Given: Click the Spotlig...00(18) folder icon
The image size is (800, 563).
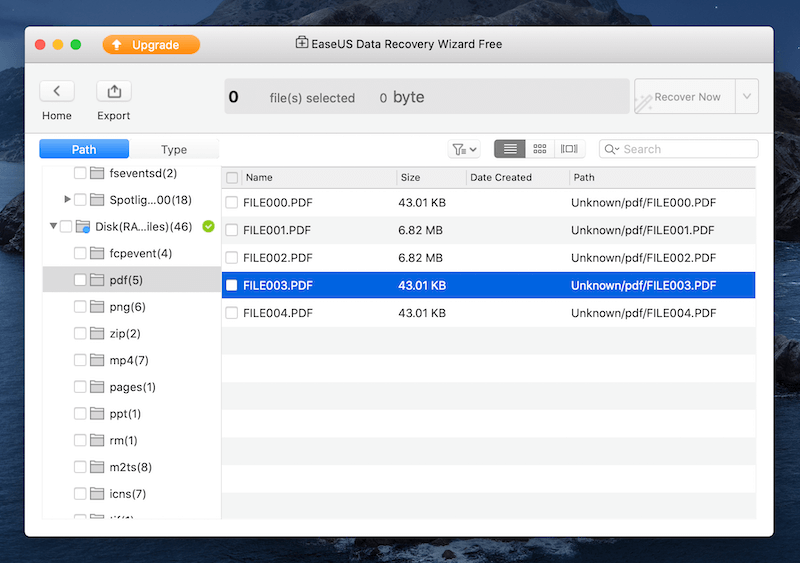Looking at the screenshot, I should [97, 200].
